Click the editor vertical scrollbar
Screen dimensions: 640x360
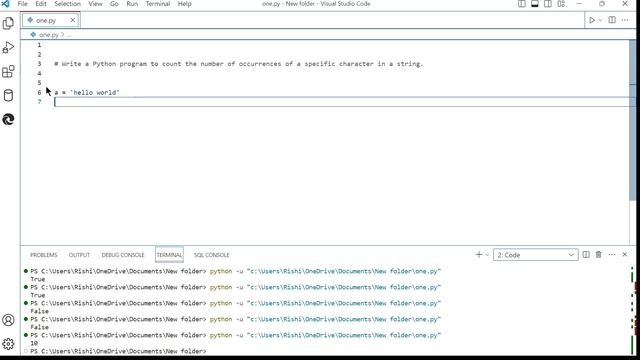click(x=633, y=120)
